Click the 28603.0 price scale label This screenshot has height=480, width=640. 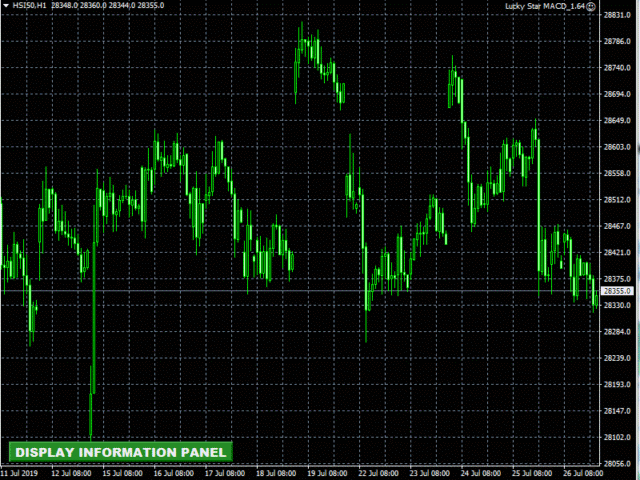[x=617, y=147]
